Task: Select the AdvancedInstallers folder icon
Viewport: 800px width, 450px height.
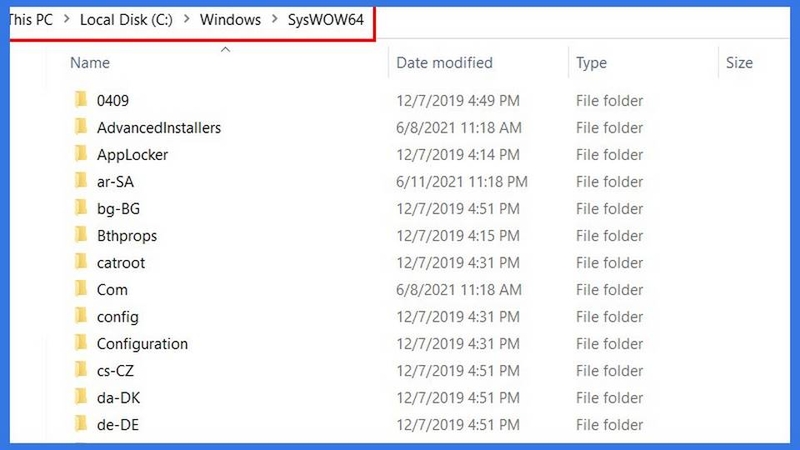Action: (x=81, y=127)
